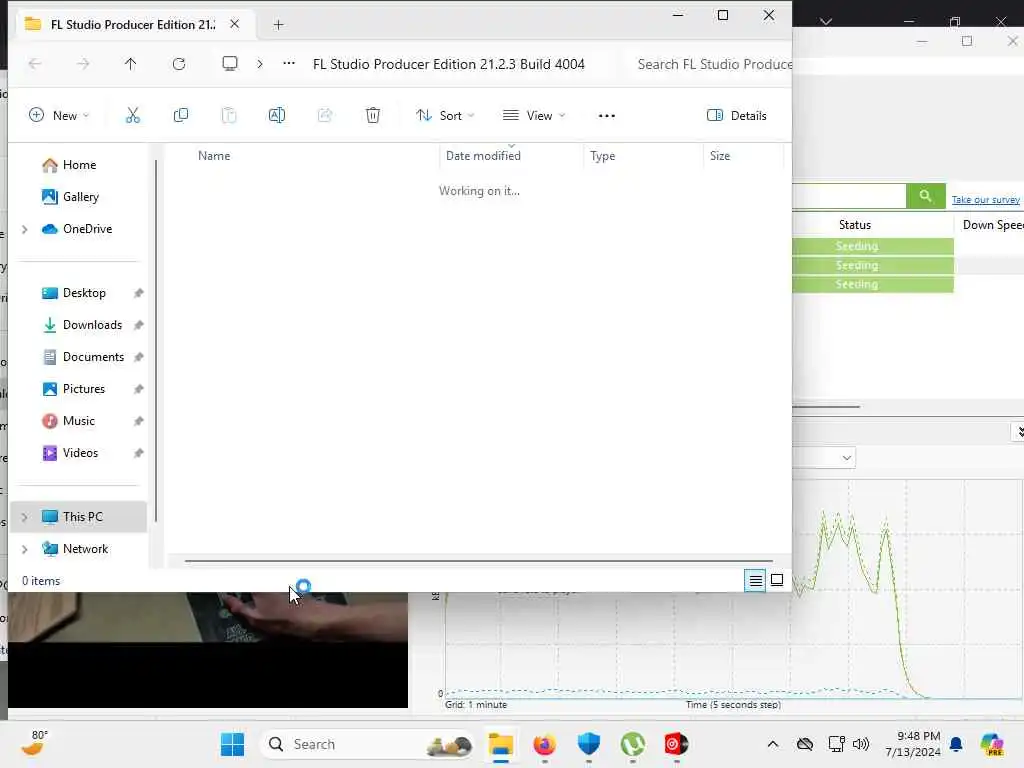Refresh the folder view
The width and height of the screenshot is (1024, 768).
point(179,64)
